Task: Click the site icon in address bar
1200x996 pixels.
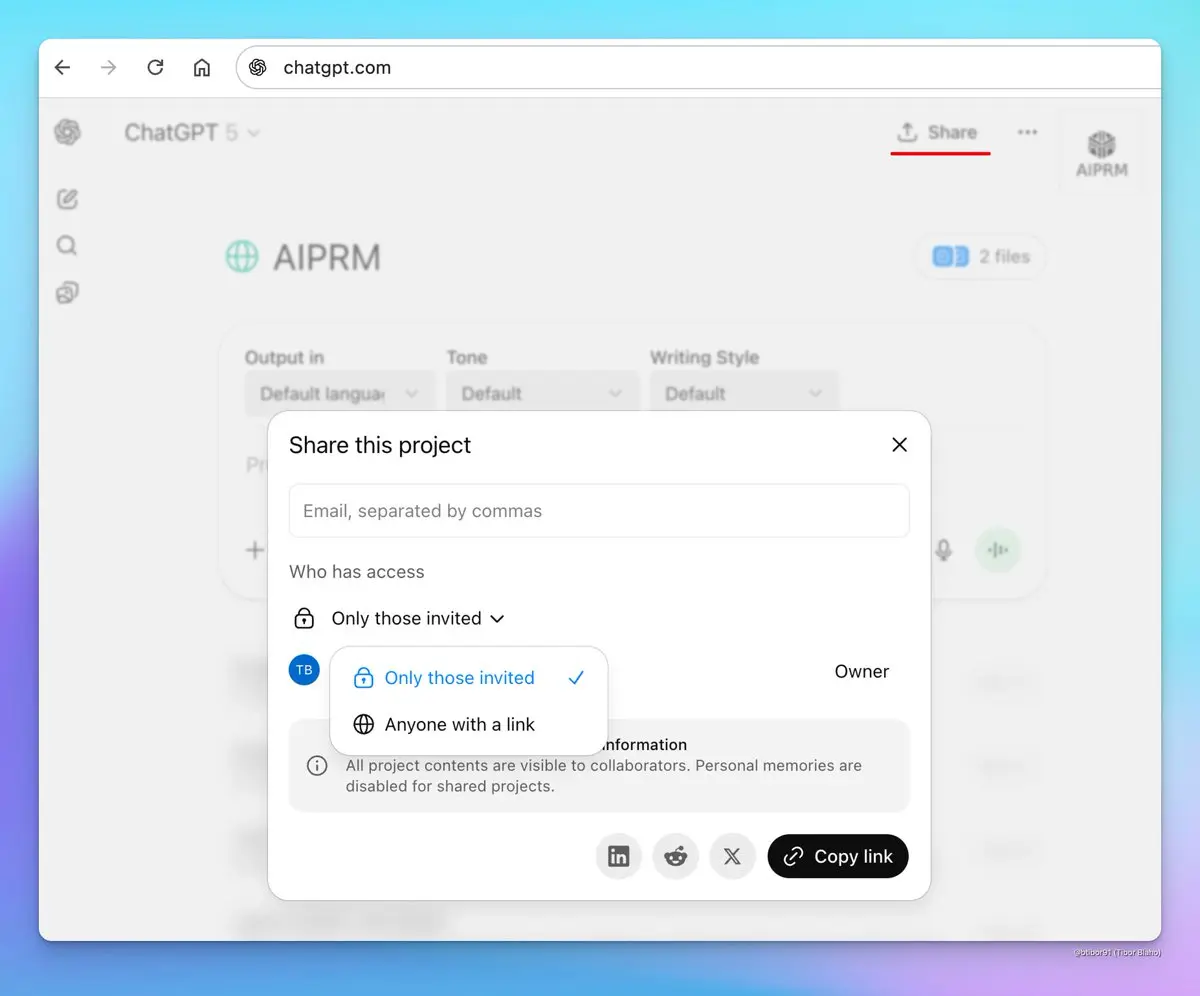Action: coord(258,68)
